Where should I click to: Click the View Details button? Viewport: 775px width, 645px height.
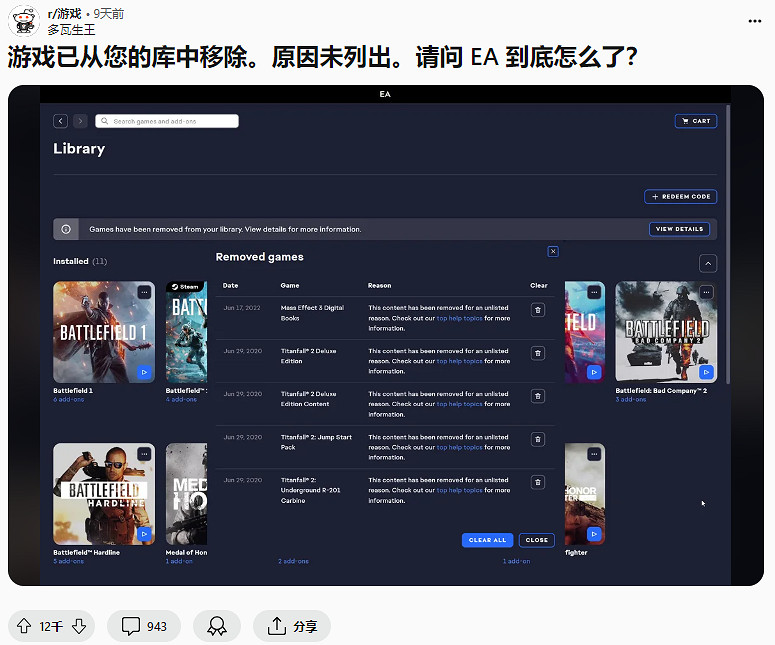(x=679, y=229)
